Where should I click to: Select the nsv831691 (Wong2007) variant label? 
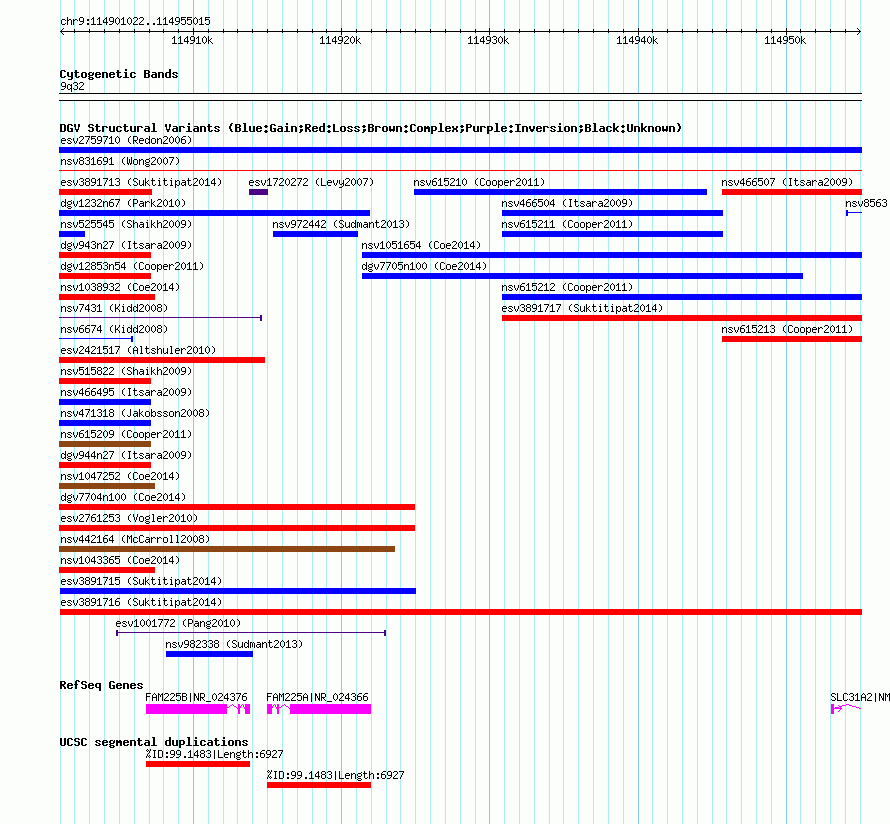pyautogui.click(x=120, y=161)
